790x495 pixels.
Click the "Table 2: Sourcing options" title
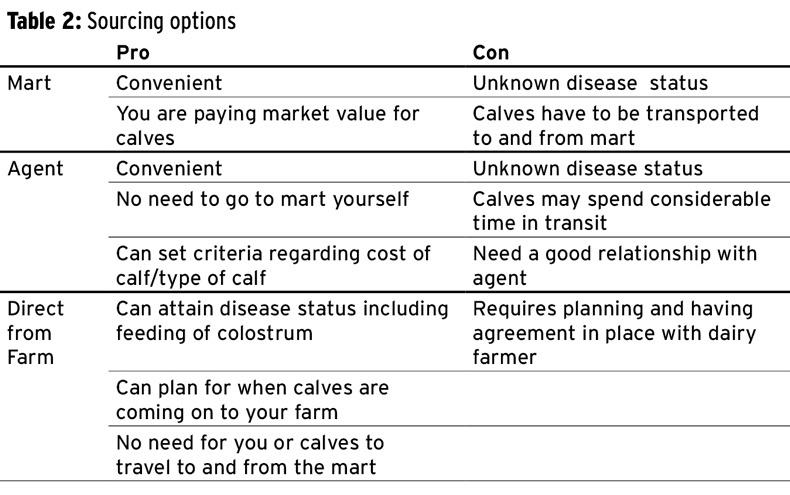point(121,21)
